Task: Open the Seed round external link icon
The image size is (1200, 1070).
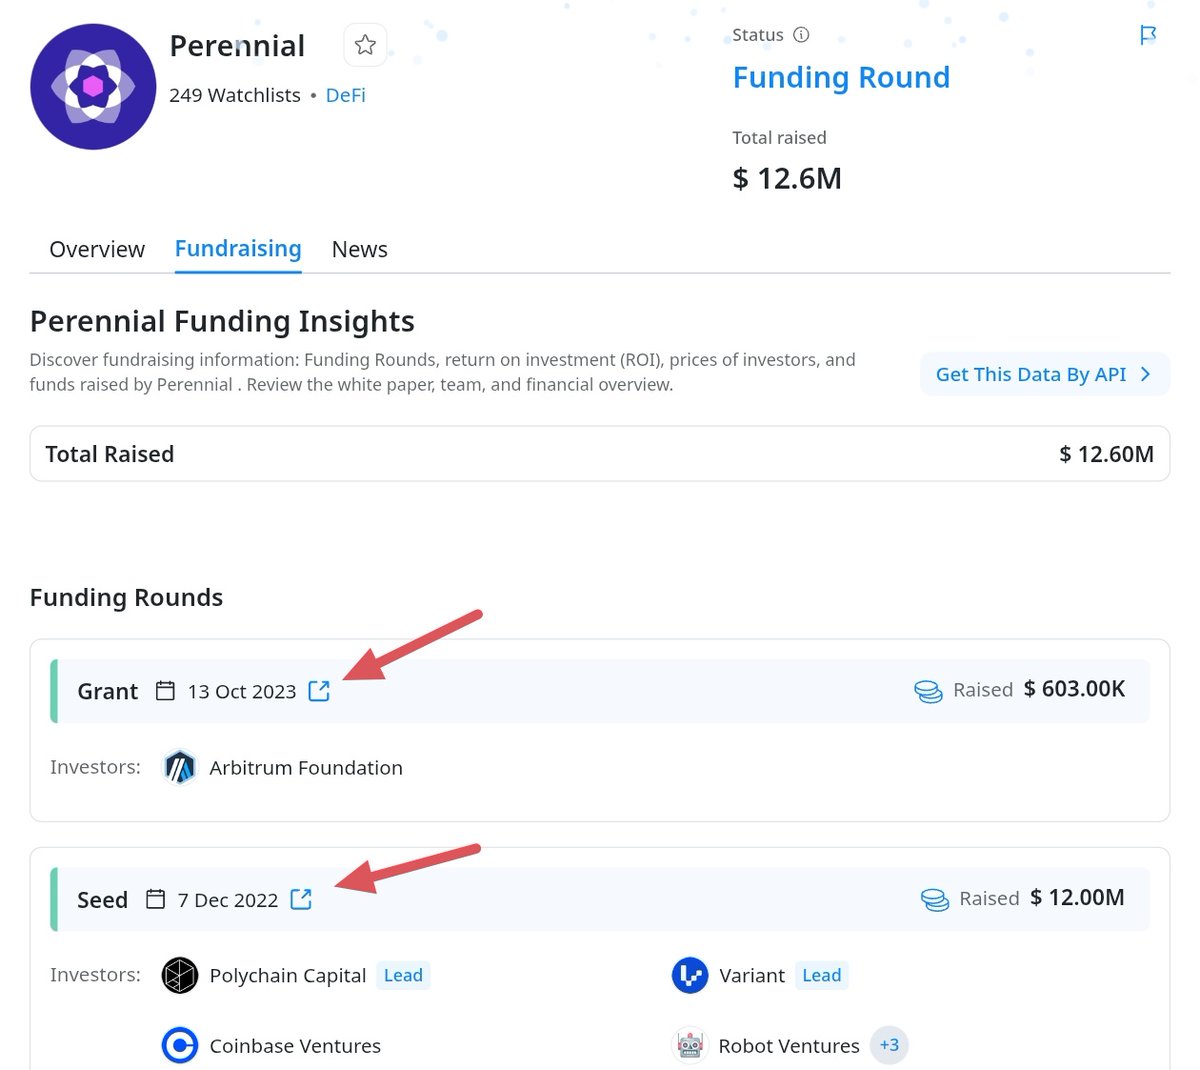Action: click(301, 899)
